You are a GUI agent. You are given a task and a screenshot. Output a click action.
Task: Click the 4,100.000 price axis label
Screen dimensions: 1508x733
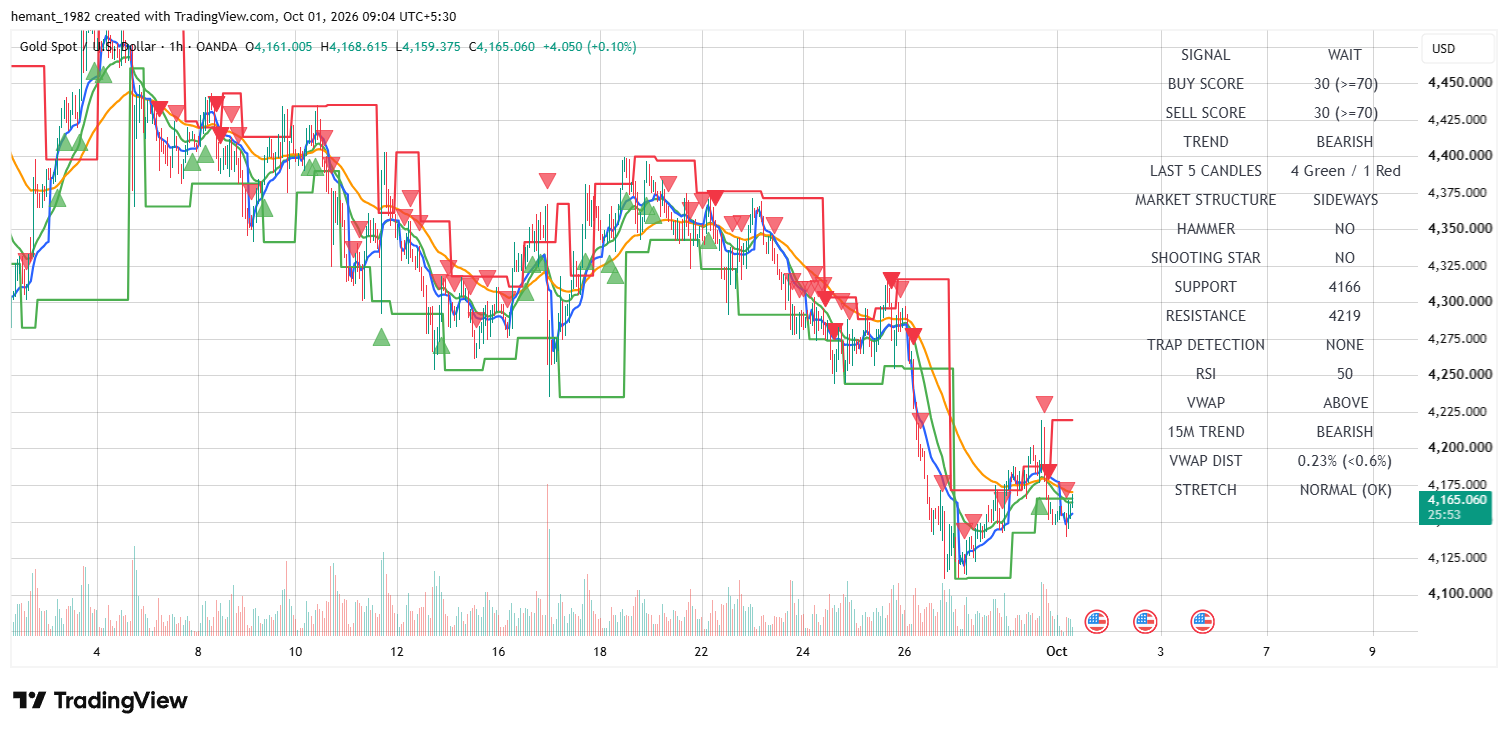[x=1461, y=594]
